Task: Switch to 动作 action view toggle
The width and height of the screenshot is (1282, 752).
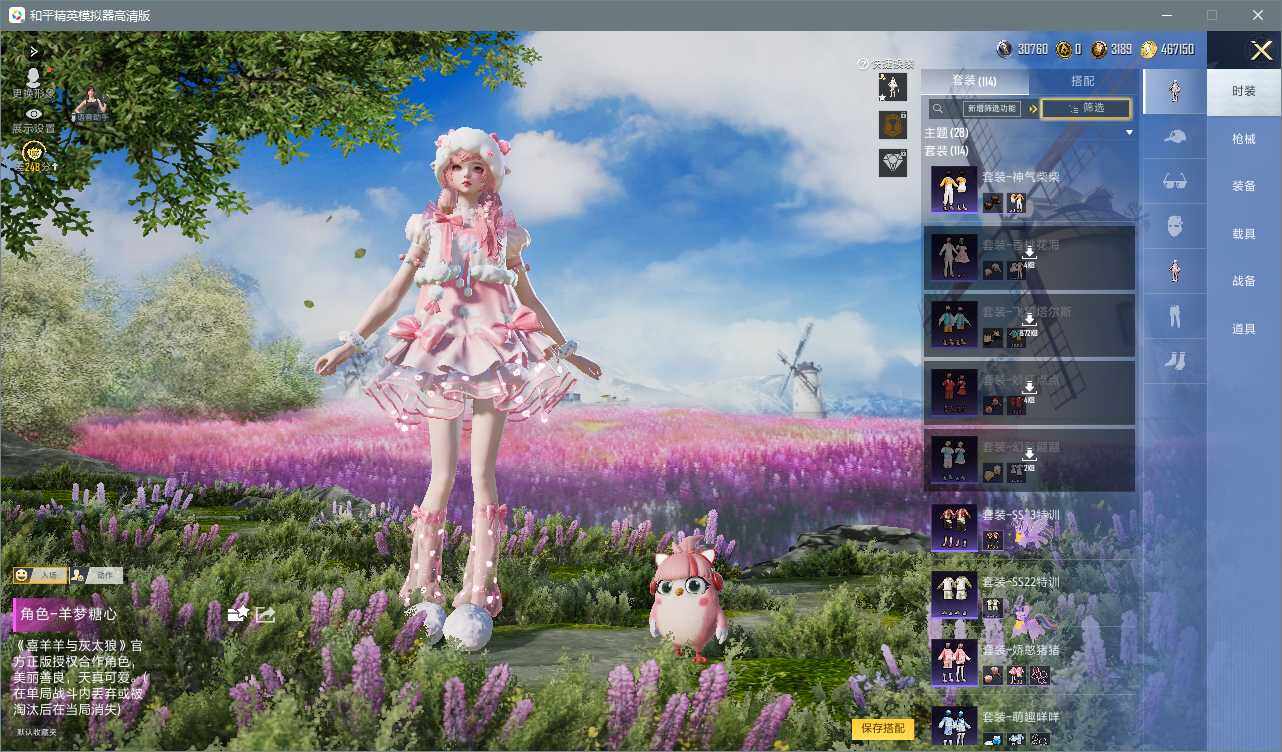Action: tap(96, 575)
